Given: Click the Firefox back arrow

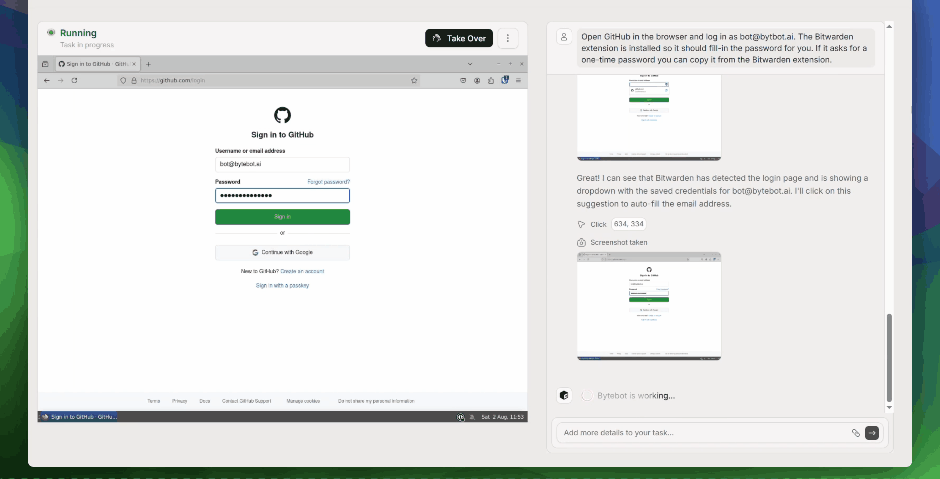Looking at the screenshot, I should (x=47, y=80).
